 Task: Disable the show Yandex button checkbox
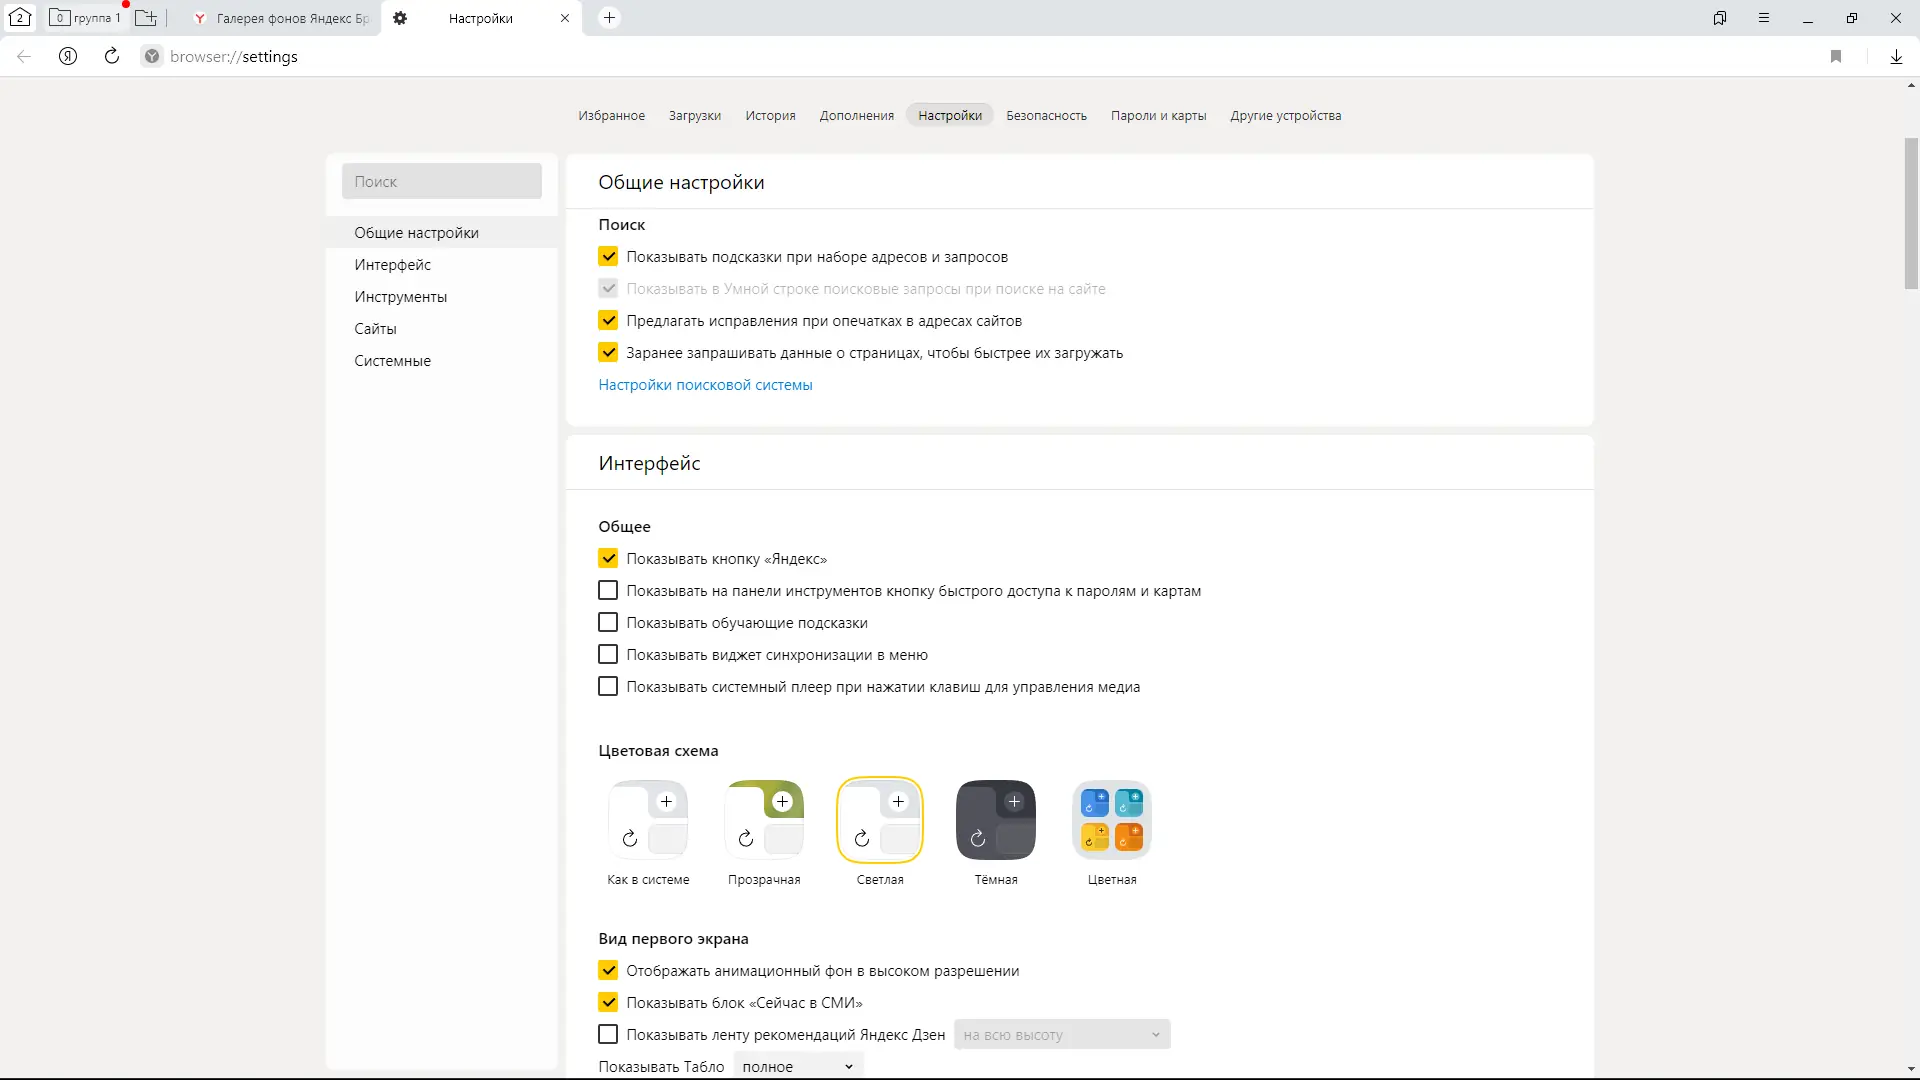pos(608,559)
